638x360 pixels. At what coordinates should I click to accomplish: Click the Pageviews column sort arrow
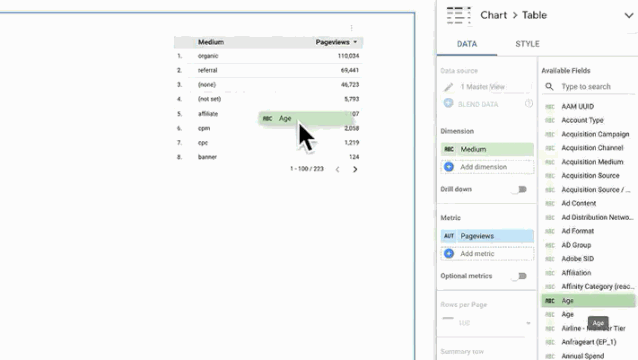tap(355, 42)
